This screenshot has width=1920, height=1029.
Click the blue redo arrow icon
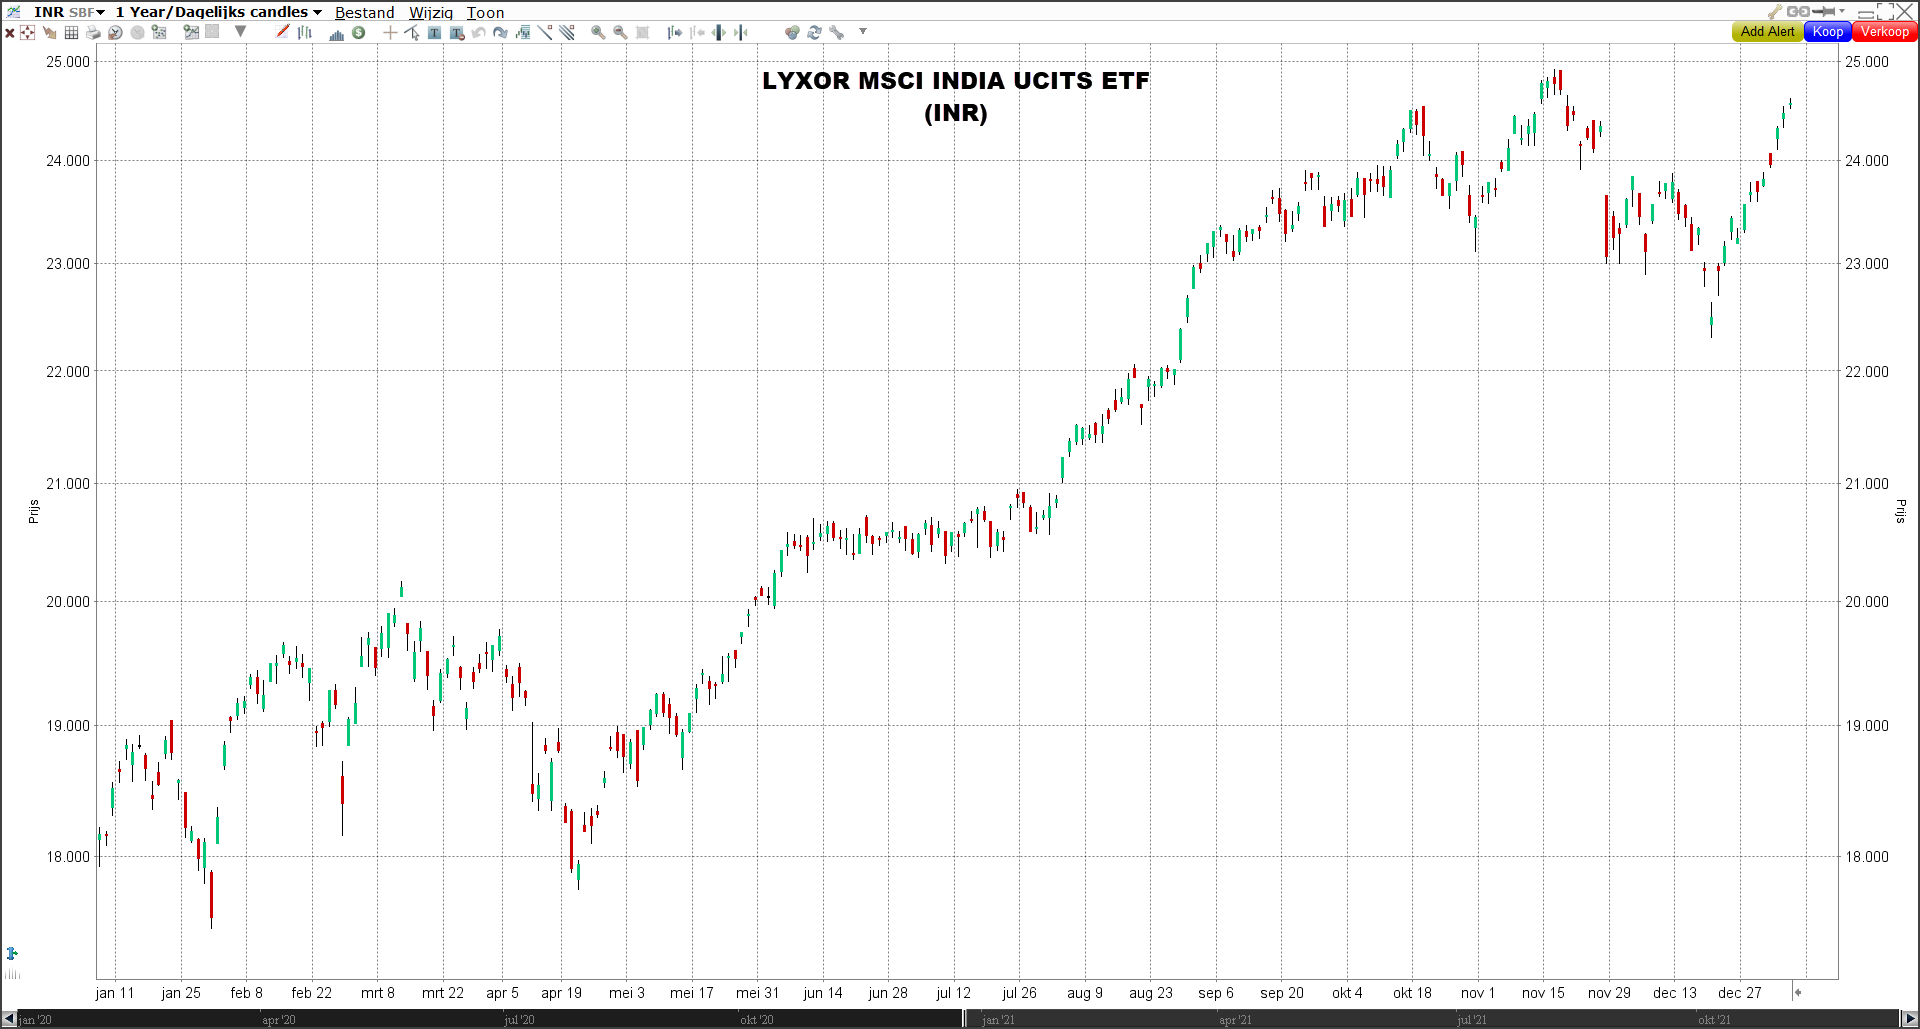pyautogui.click(x=500, y=33)
